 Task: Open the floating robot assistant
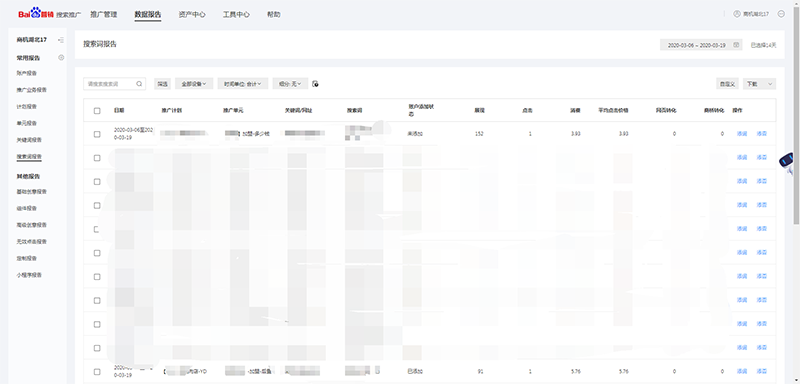tap(787, 162)
